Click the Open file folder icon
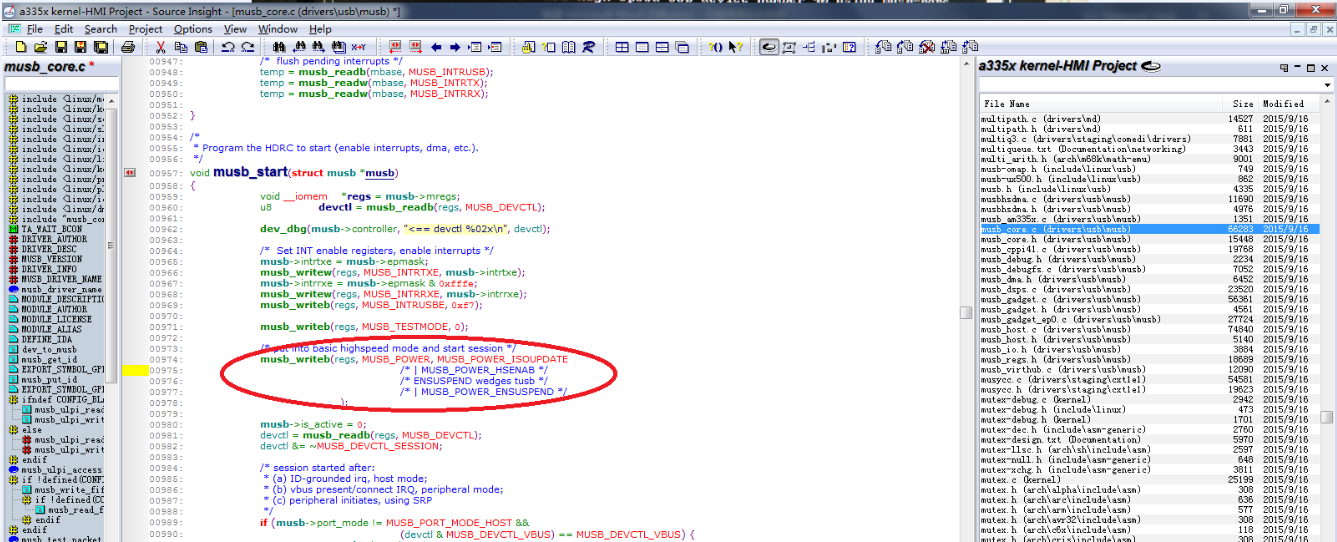The image size is (1337, 542). 40,47
